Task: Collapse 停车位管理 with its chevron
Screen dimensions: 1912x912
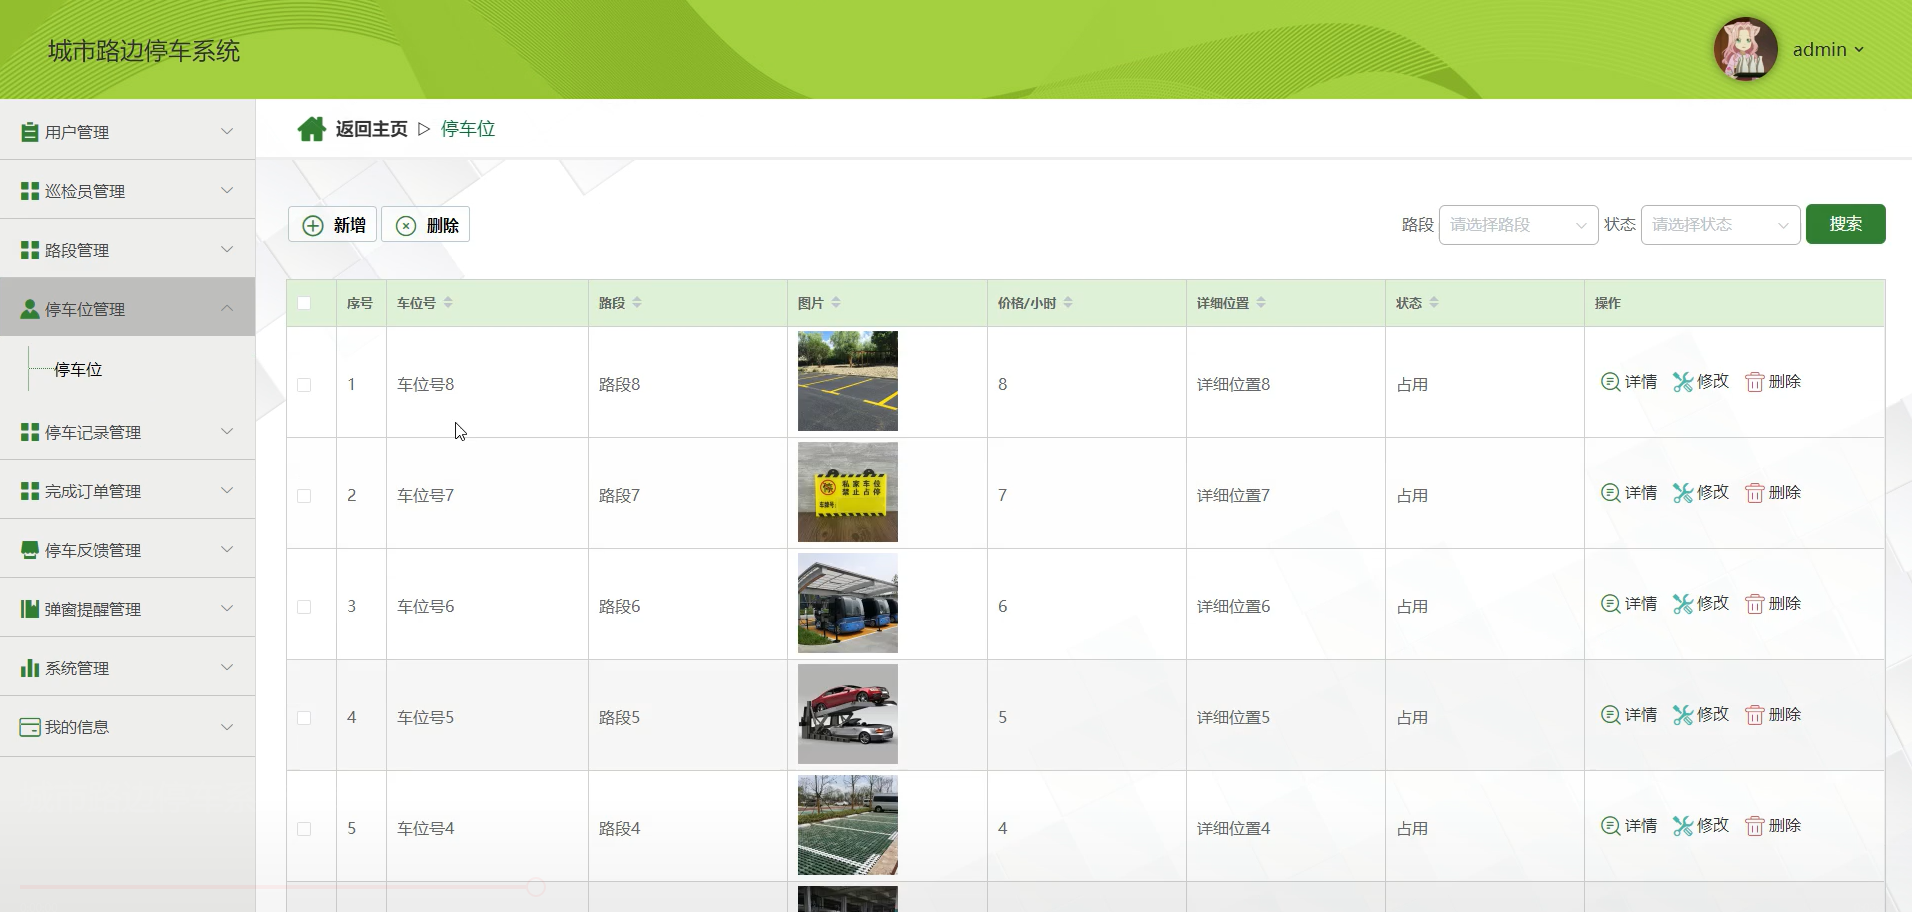Action: click(227, 308)
